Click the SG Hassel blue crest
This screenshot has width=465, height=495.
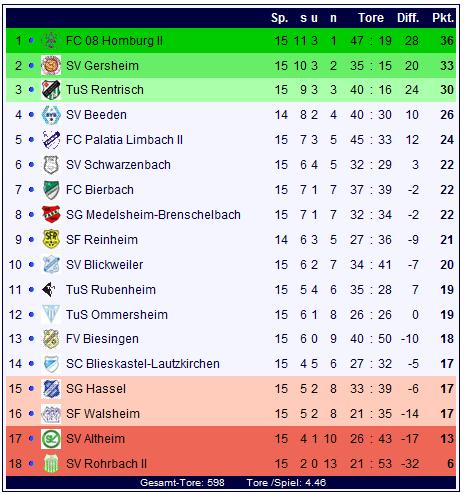tap(51, 389)
